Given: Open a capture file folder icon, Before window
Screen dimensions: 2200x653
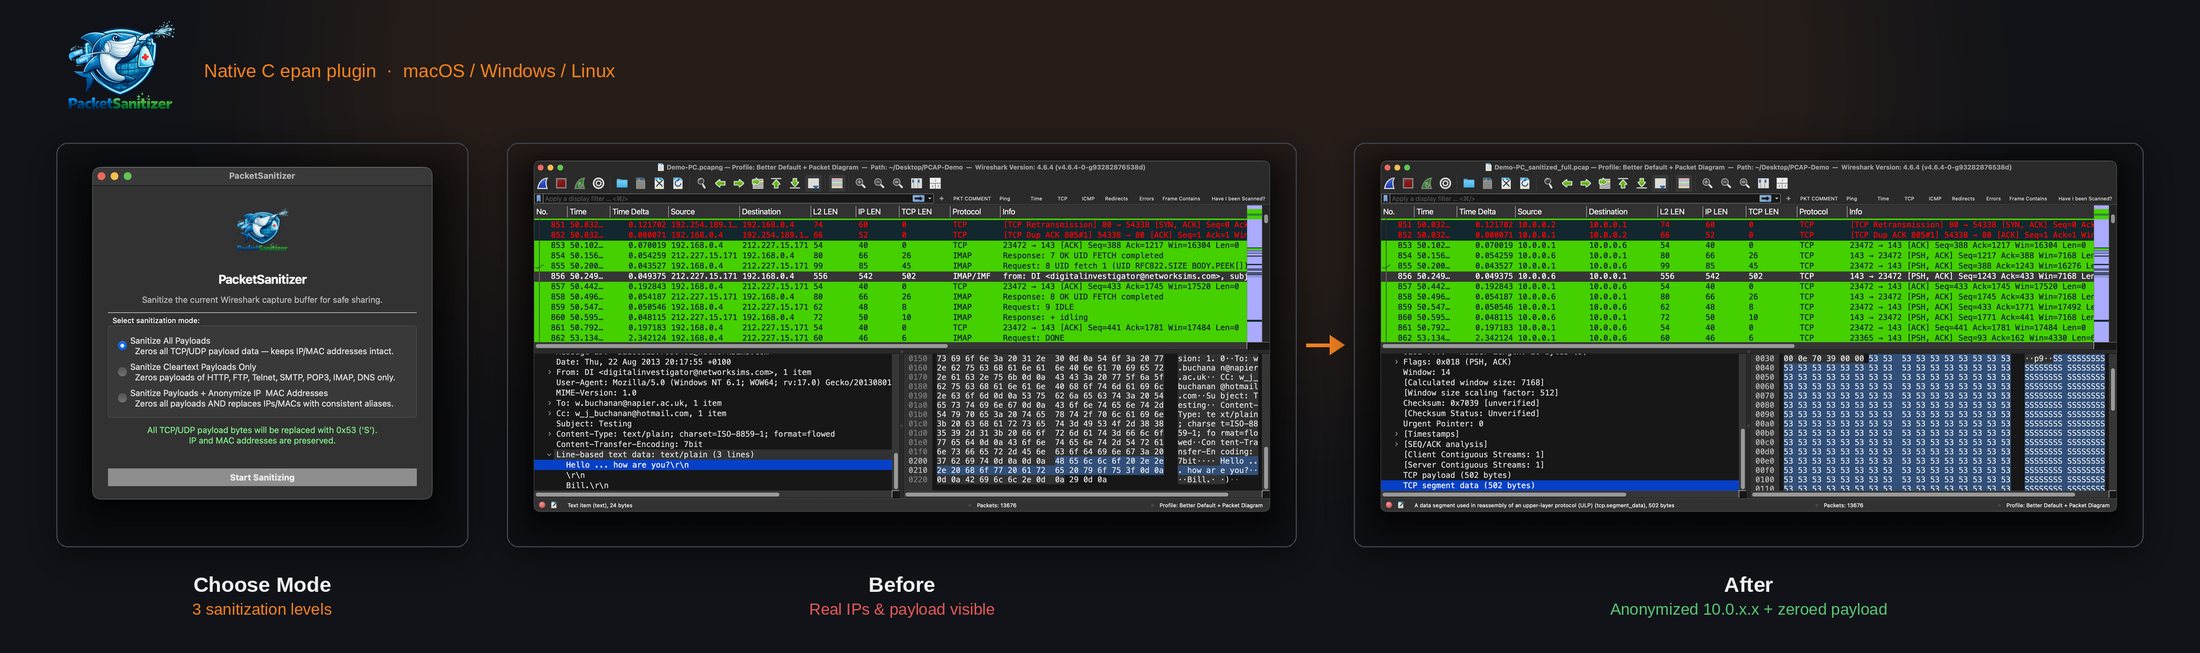Looking at the screenshot, I should tap(622, 183).
